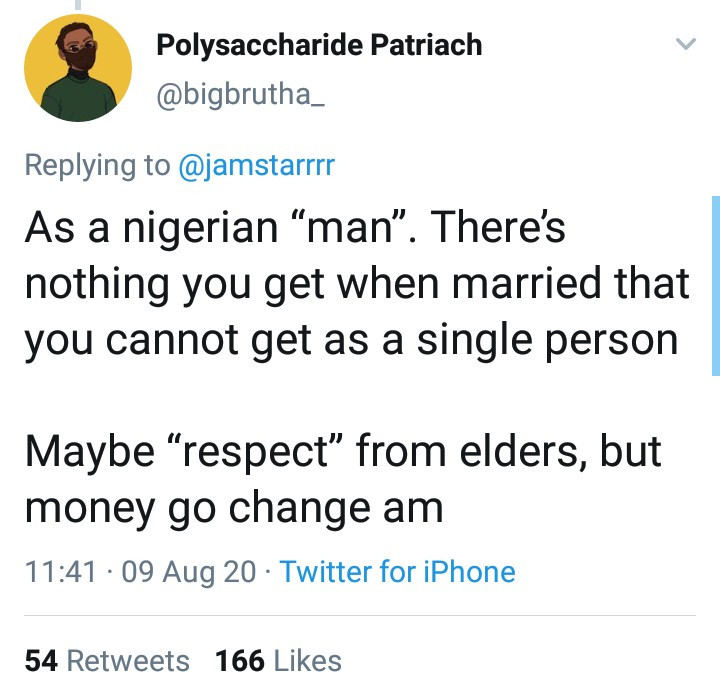Click the line money go change am
This screenshot has width=720, height=693.
click(x=234, y=509)
